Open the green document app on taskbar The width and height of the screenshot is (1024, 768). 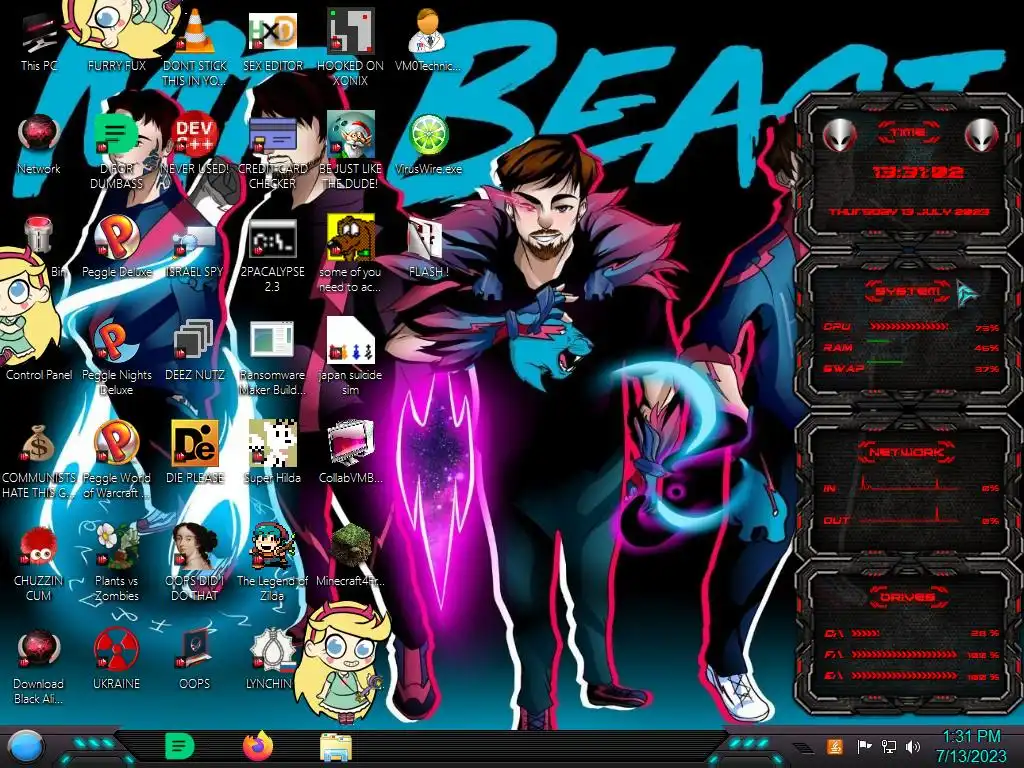click(179, 746)
